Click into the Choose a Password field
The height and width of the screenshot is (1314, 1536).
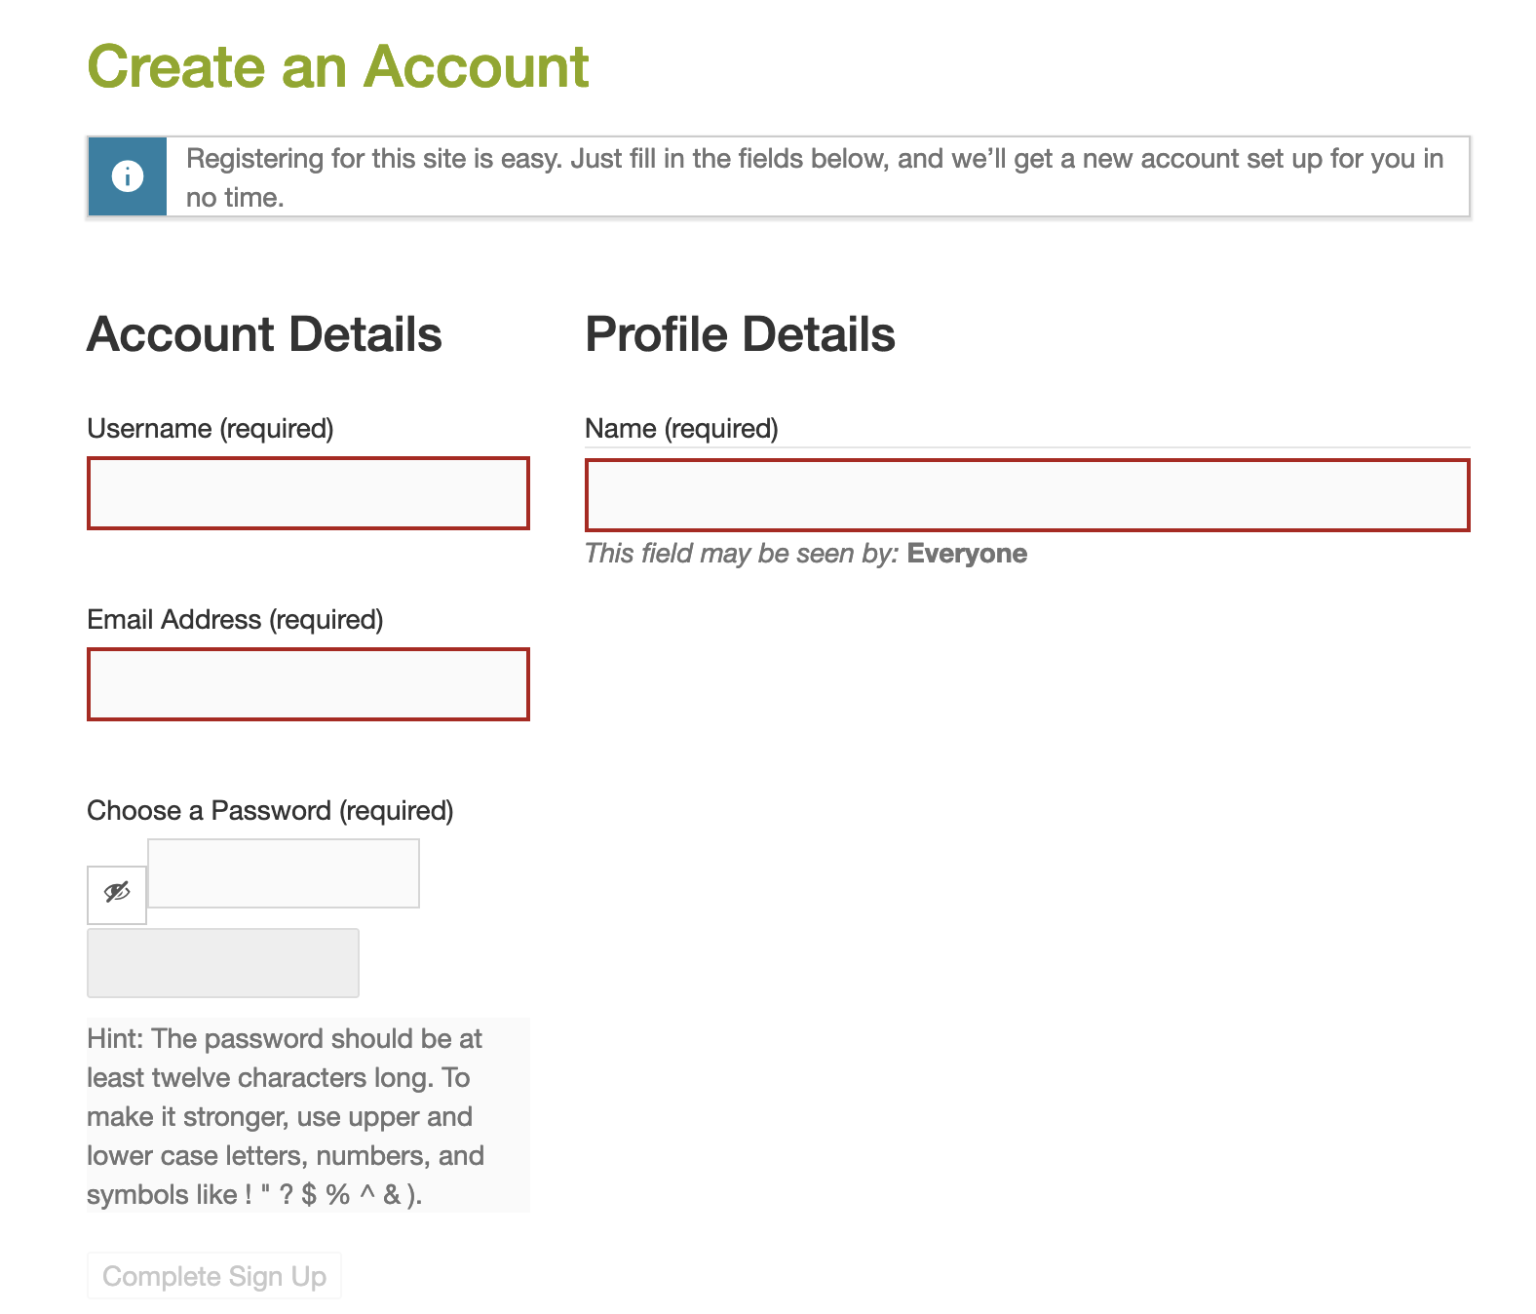[284, 873]
